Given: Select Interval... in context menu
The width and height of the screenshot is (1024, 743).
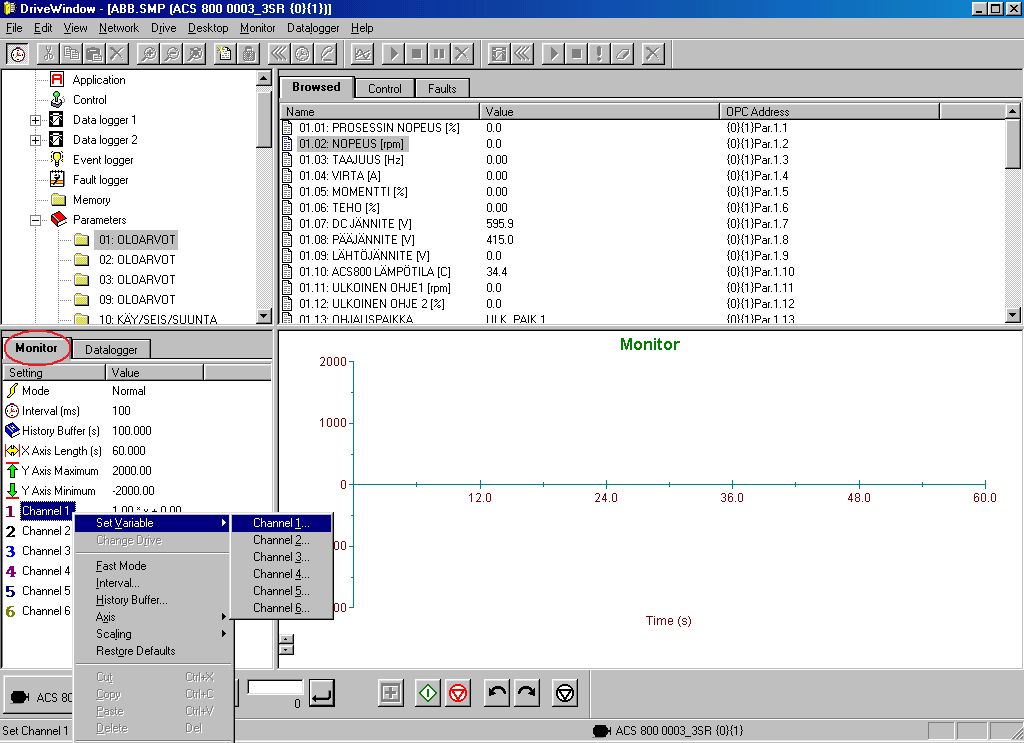Looking at the screenshot, I should tap(152, 583).
